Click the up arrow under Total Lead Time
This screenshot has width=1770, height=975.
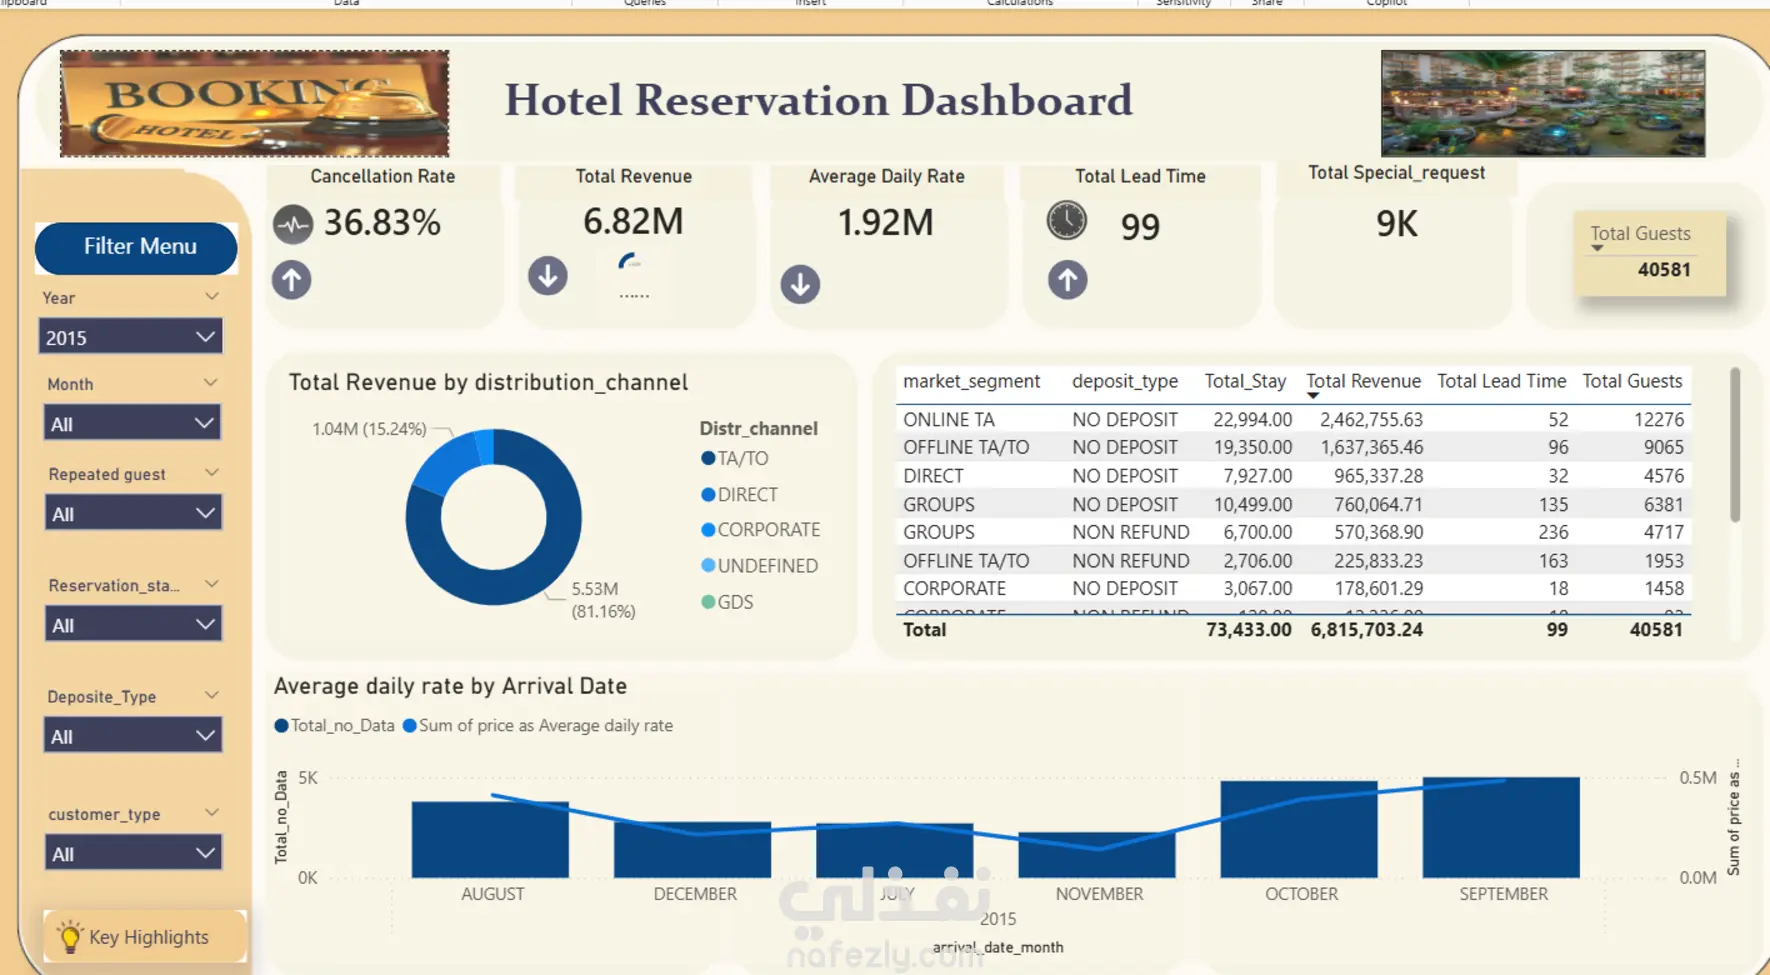coord(1067,280)
